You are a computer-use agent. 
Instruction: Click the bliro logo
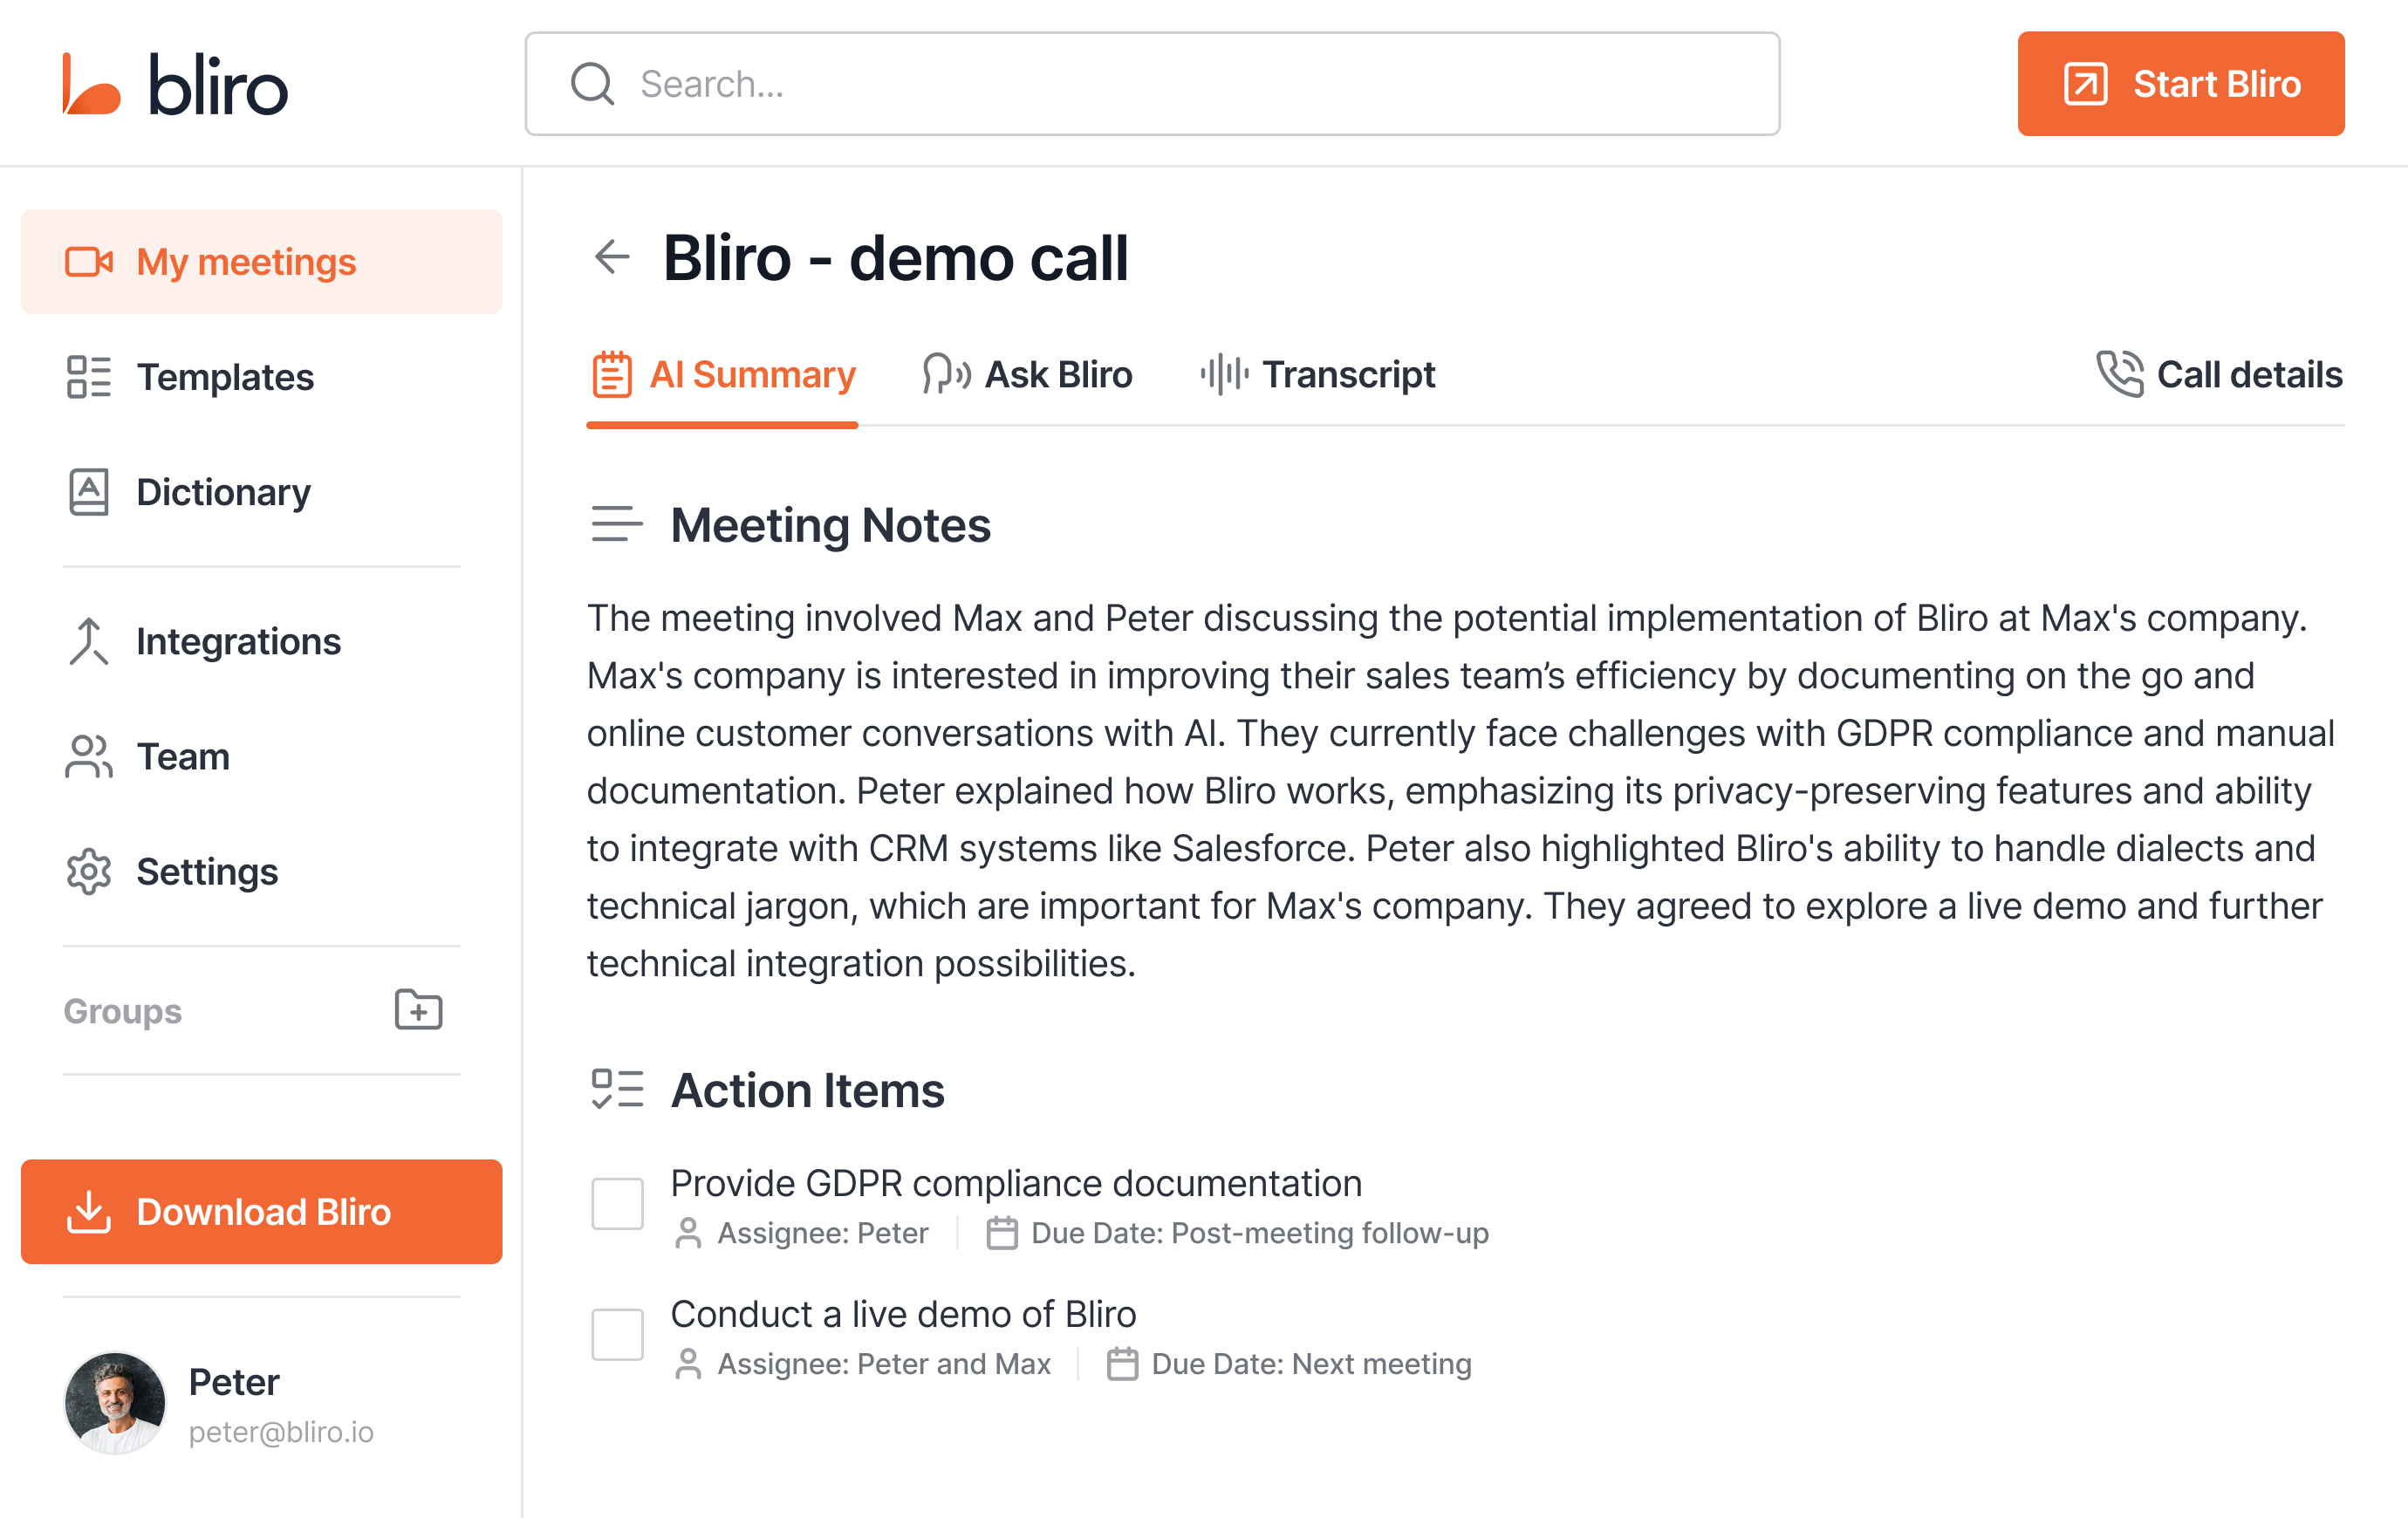coord(175,84)
